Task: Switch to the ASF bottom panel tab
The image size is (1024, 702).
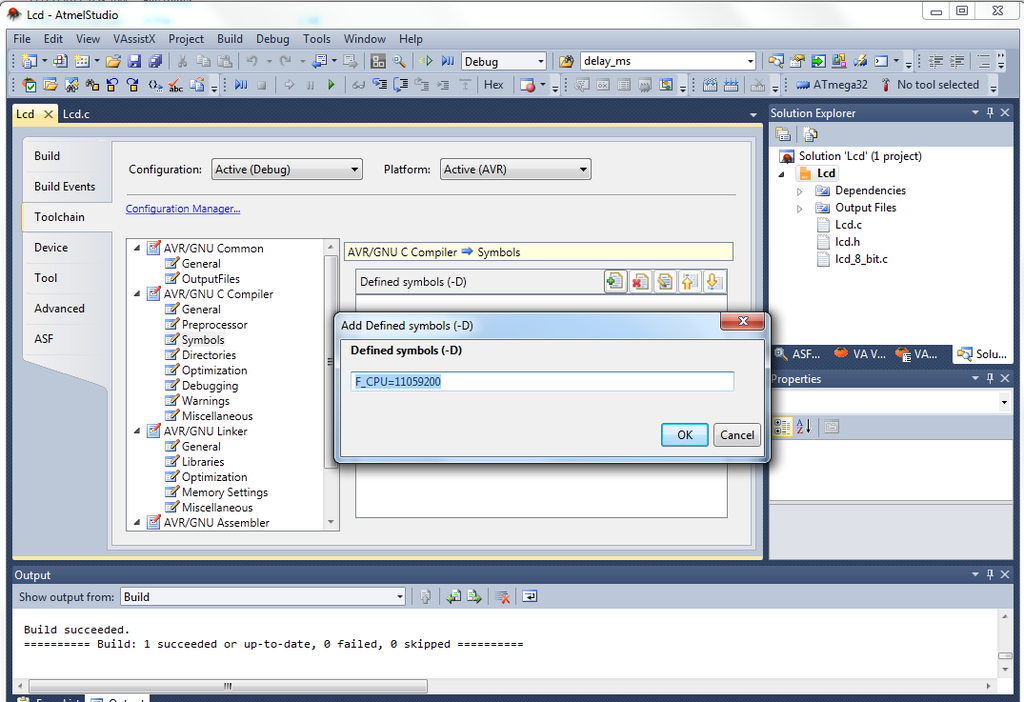Action: (x=798, y=354)
